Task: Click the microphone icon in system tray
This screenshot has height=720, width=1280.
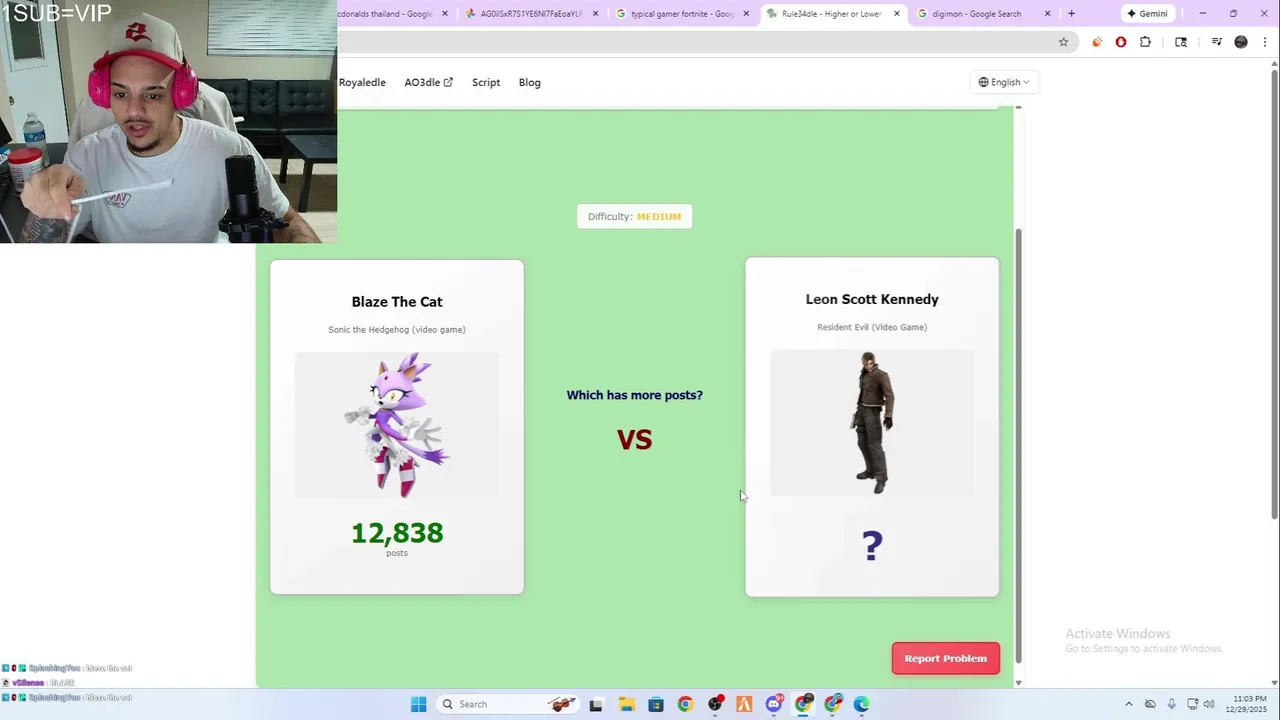Action: click(x=1171, y=704)
